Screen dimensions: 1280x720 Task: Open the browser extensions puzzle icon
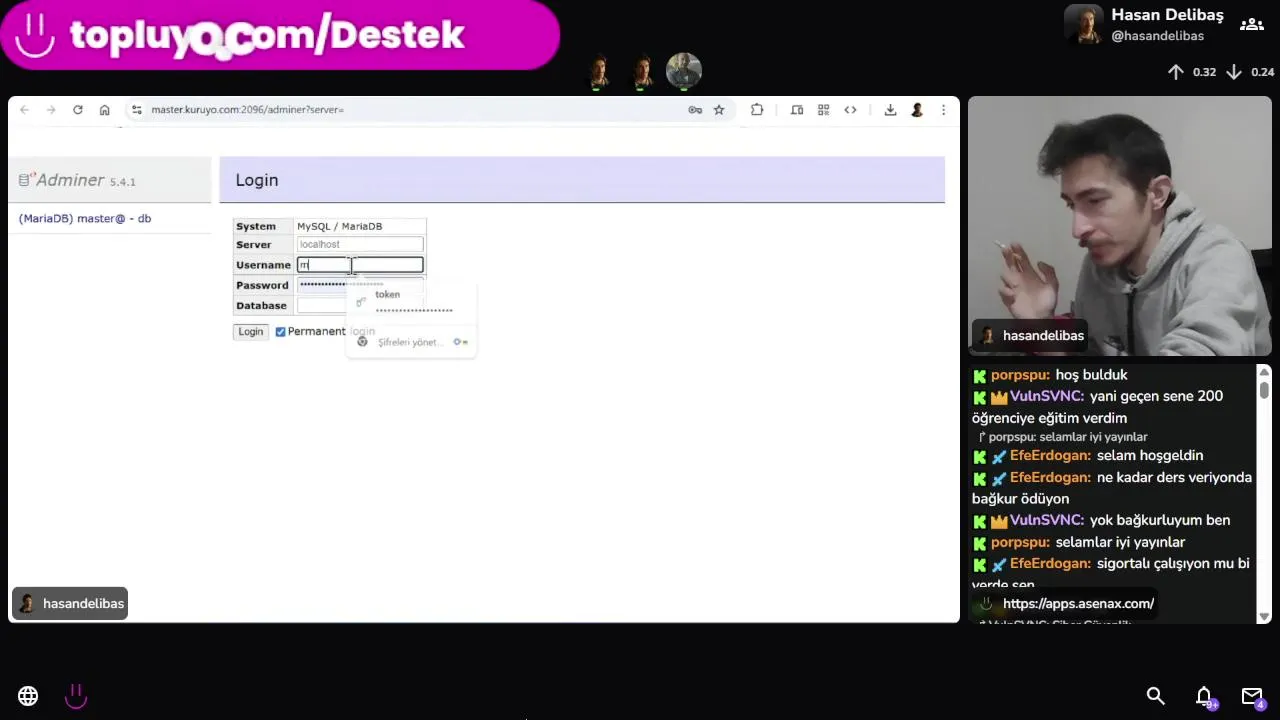pyautogui.click(x=757, y=110)
